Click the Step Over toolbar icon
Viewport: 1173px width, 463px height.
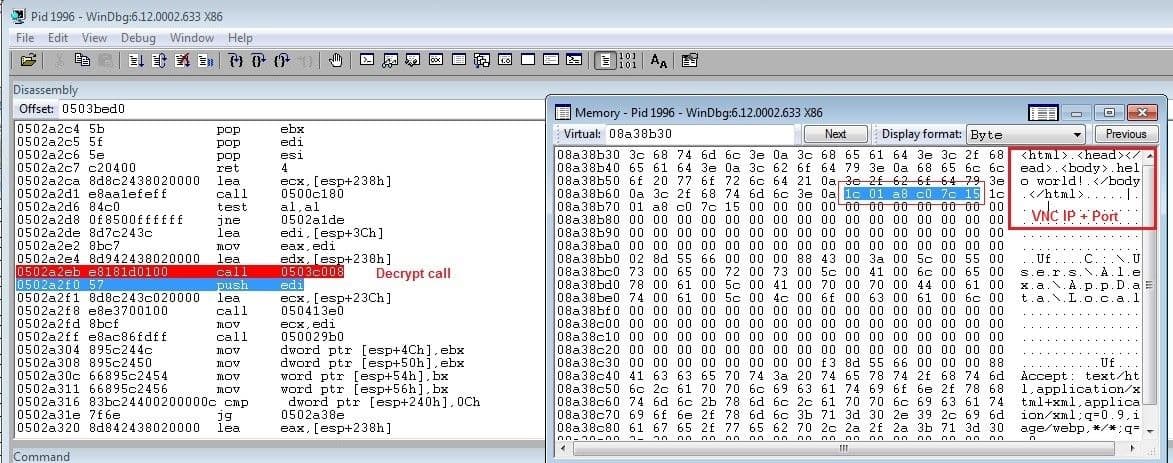click(259, 60)
